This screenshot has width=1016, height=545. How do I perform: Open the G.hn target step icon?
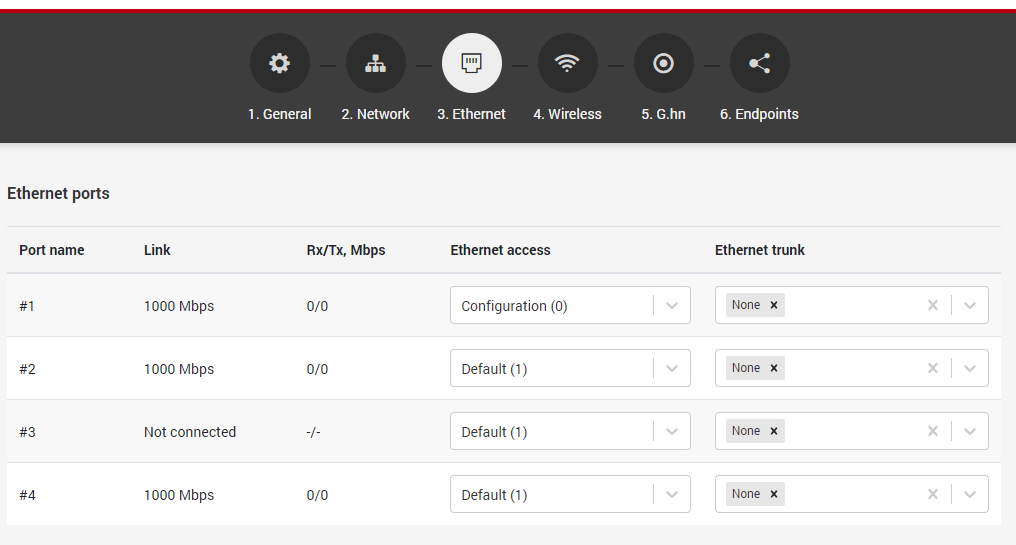[664, 64]
